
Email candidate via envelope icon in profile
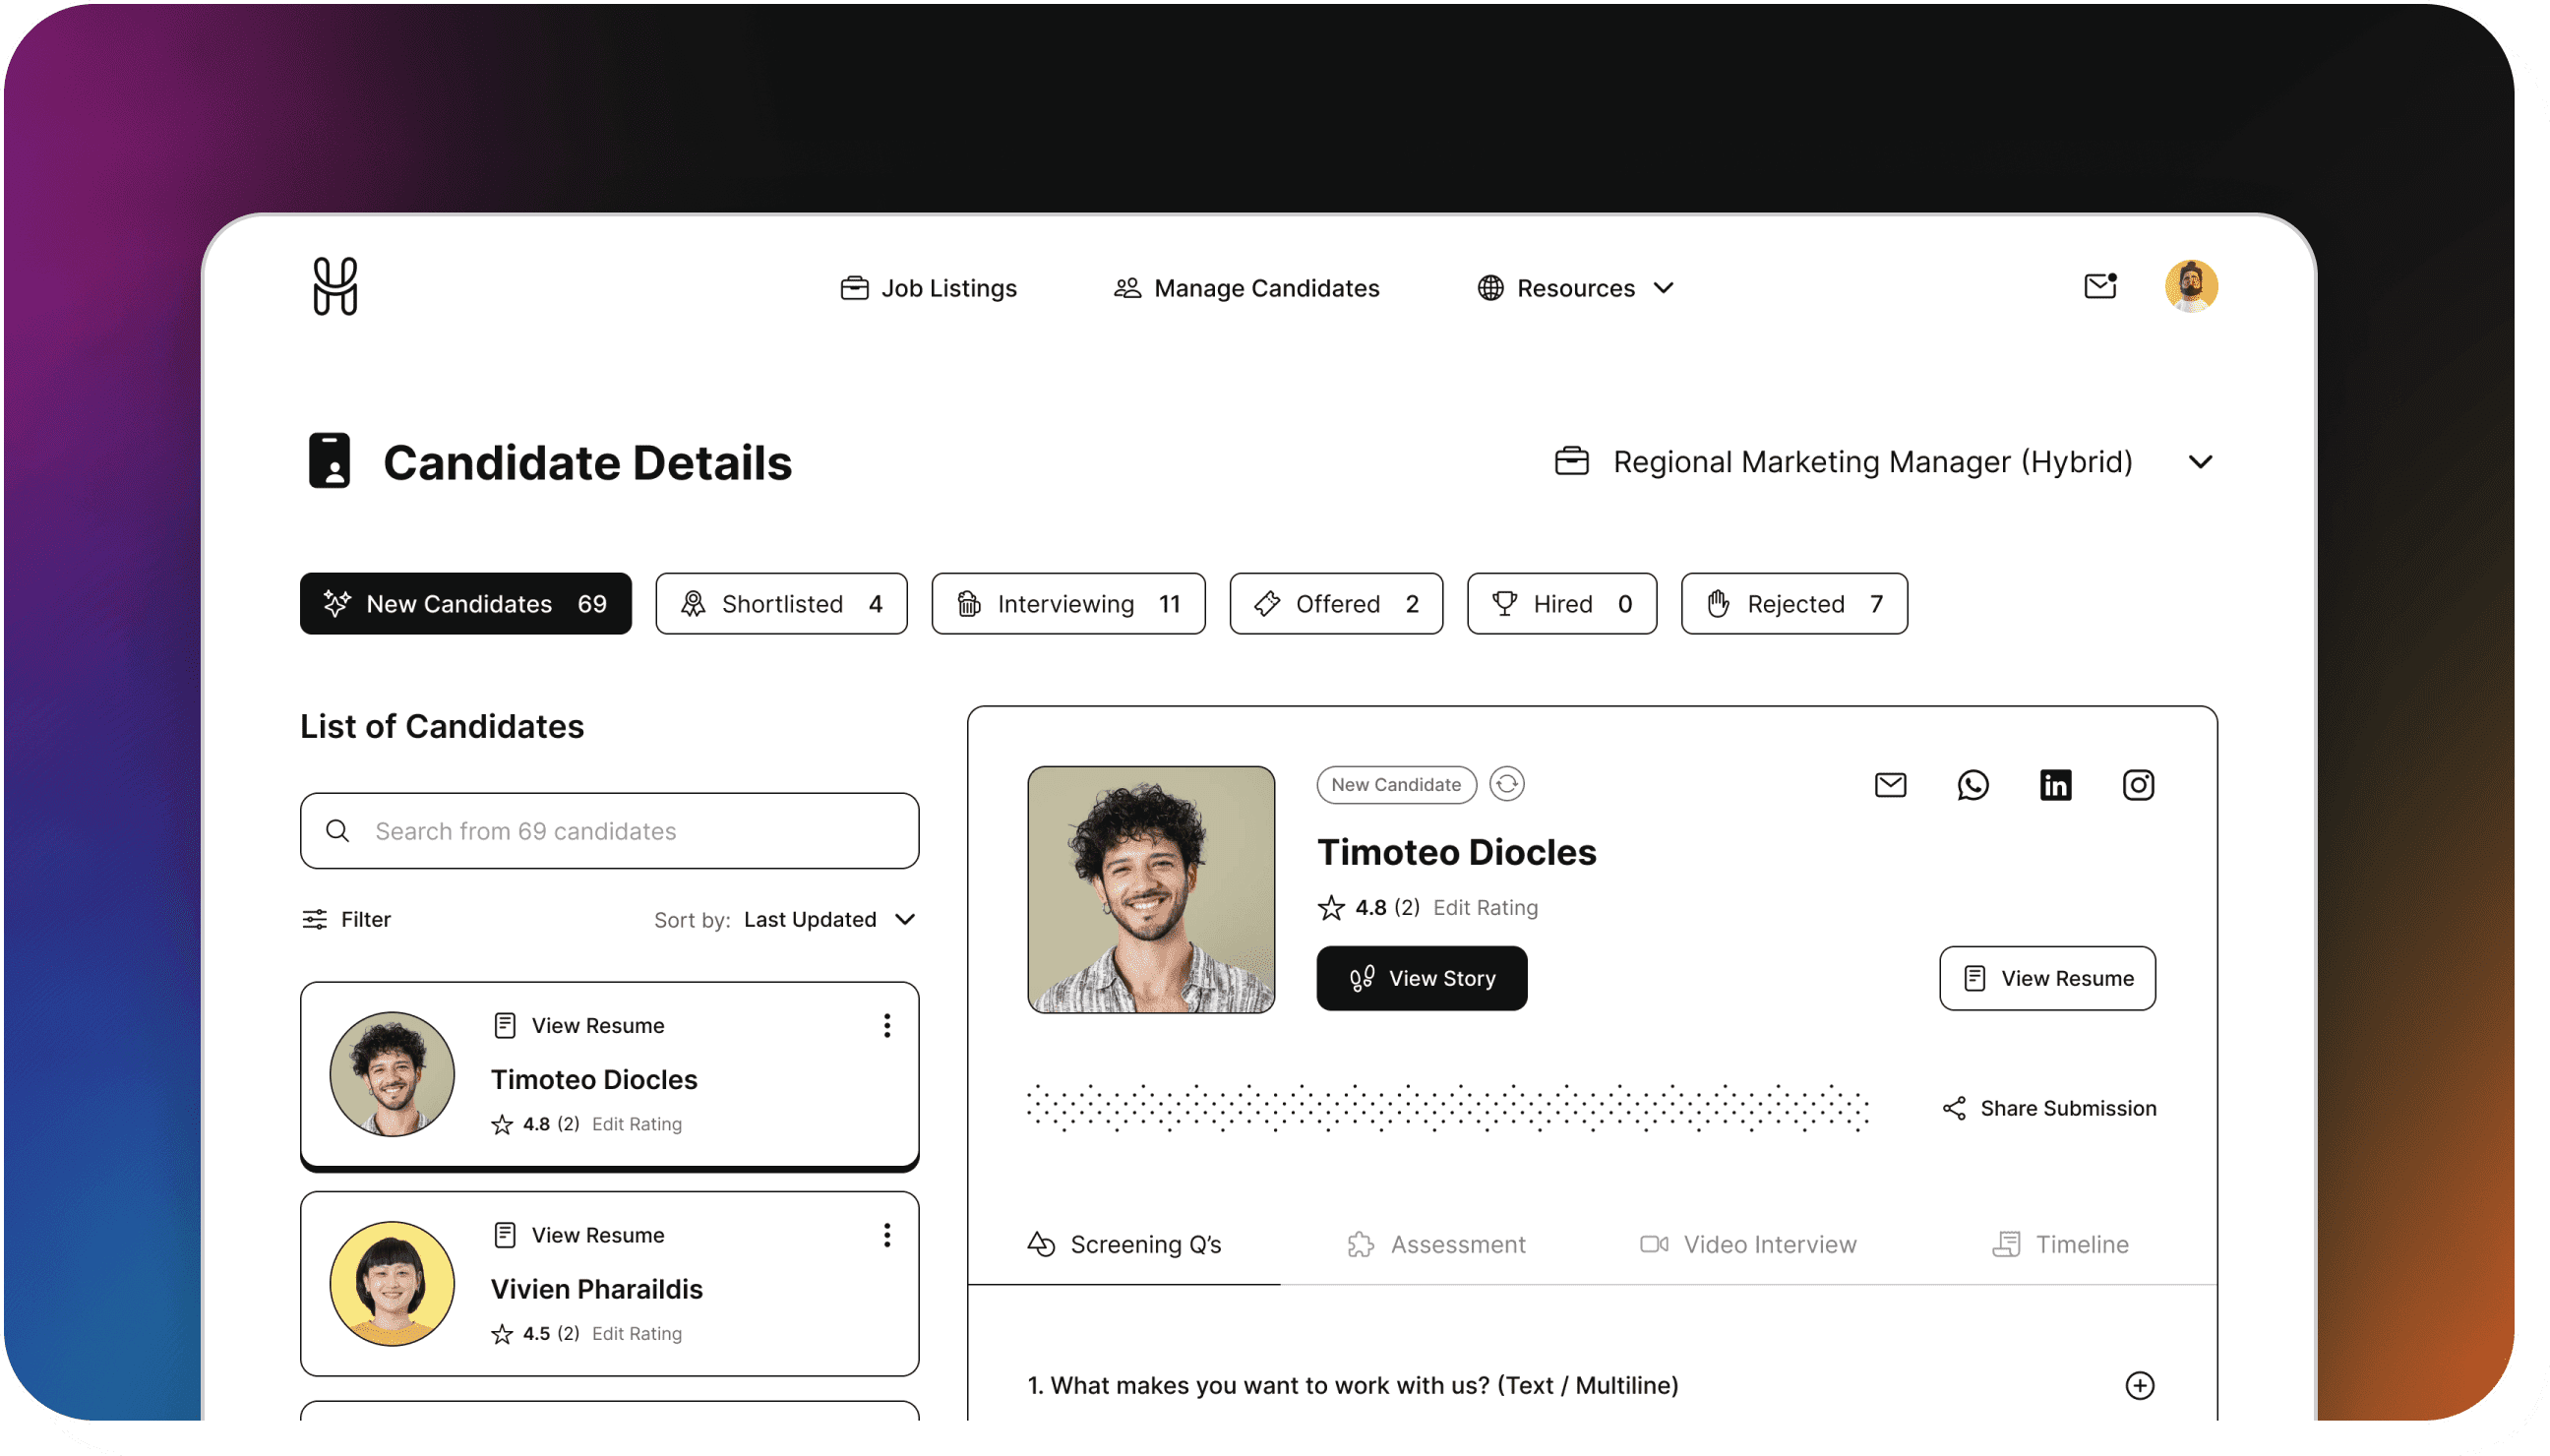tap(1889, 785)
